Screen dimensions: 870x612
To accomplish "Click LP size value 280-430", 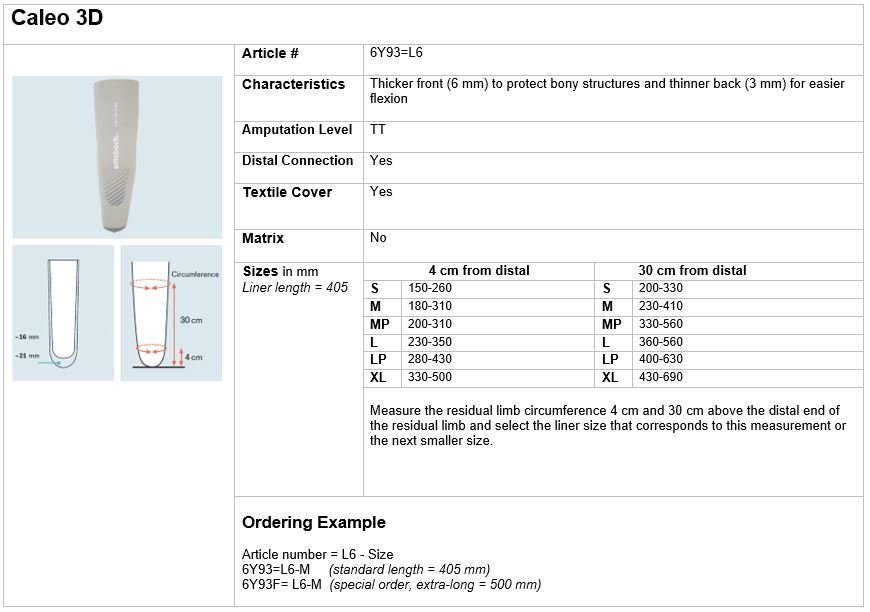I will [x=430, y=359].
